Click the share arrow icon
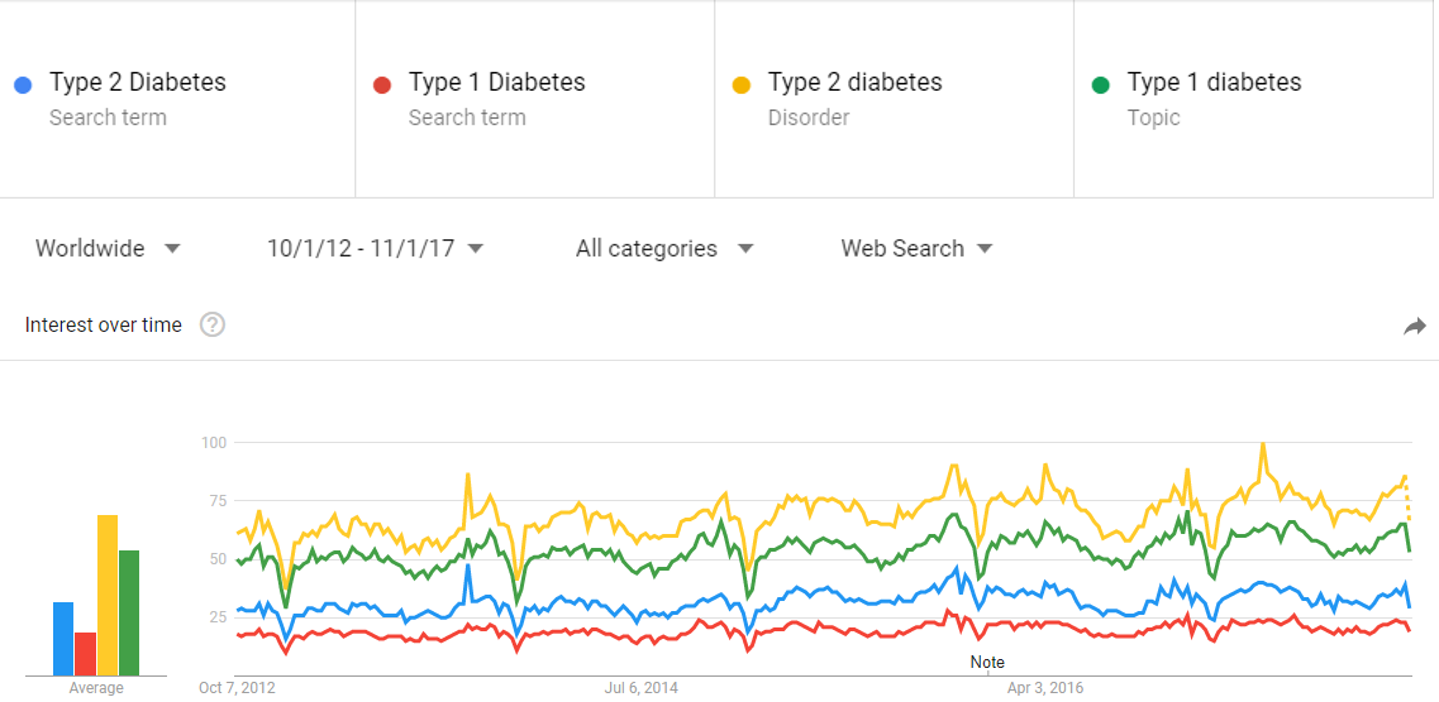Viewport: 1439px width, 702px height. pos(1414,326)
